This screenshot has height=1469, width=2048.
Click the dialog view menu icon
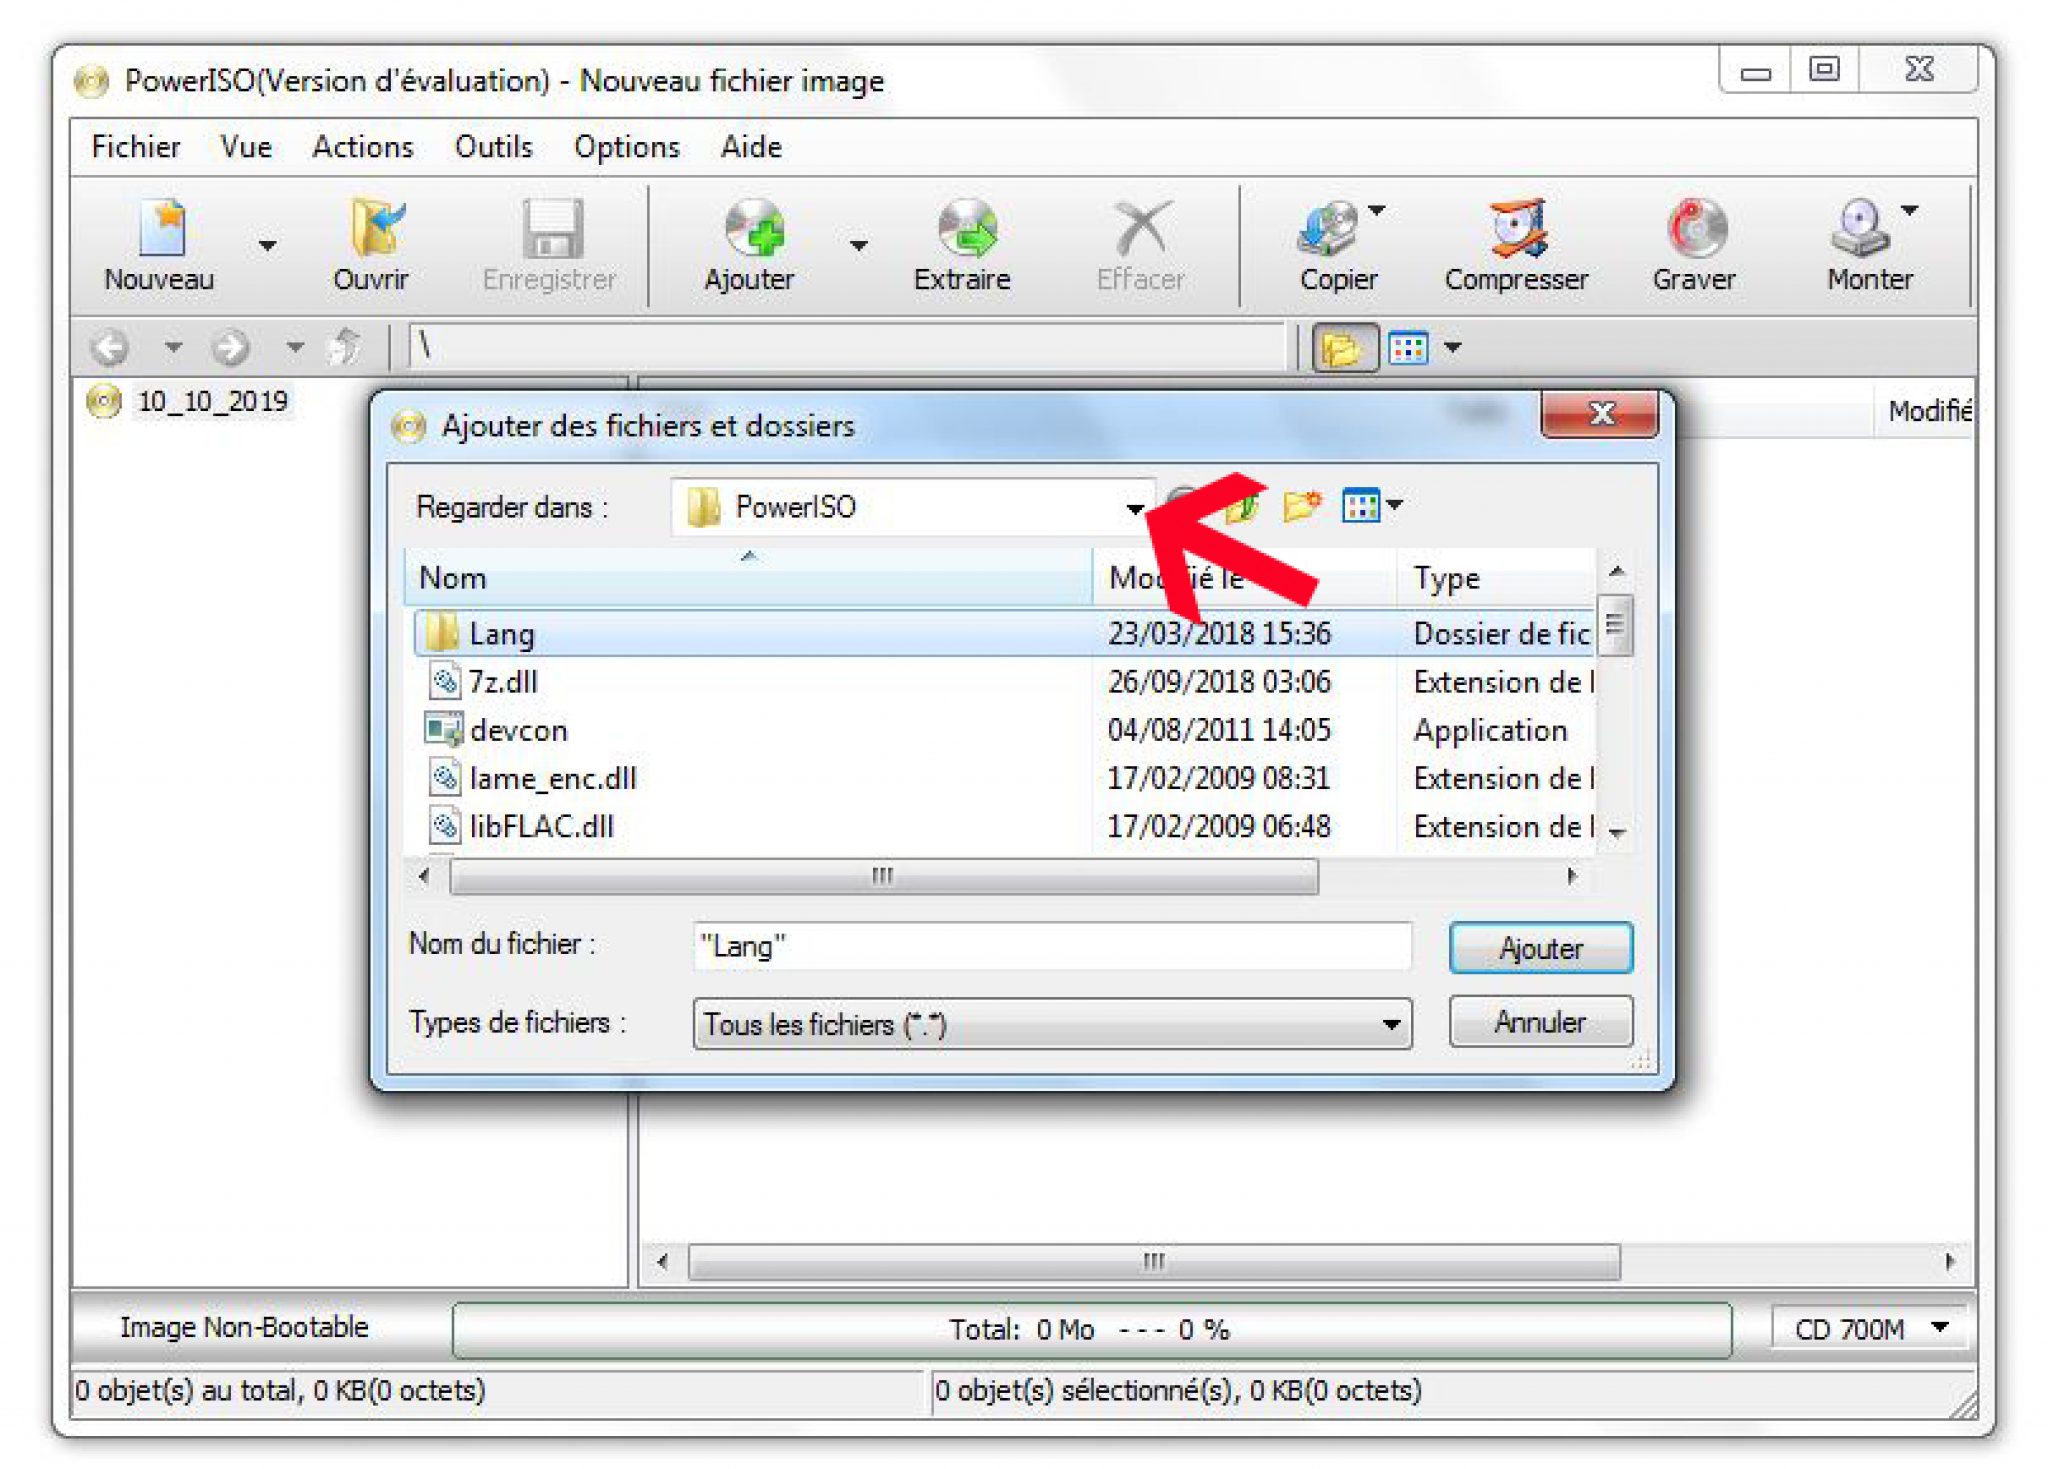coord(1371,506)
